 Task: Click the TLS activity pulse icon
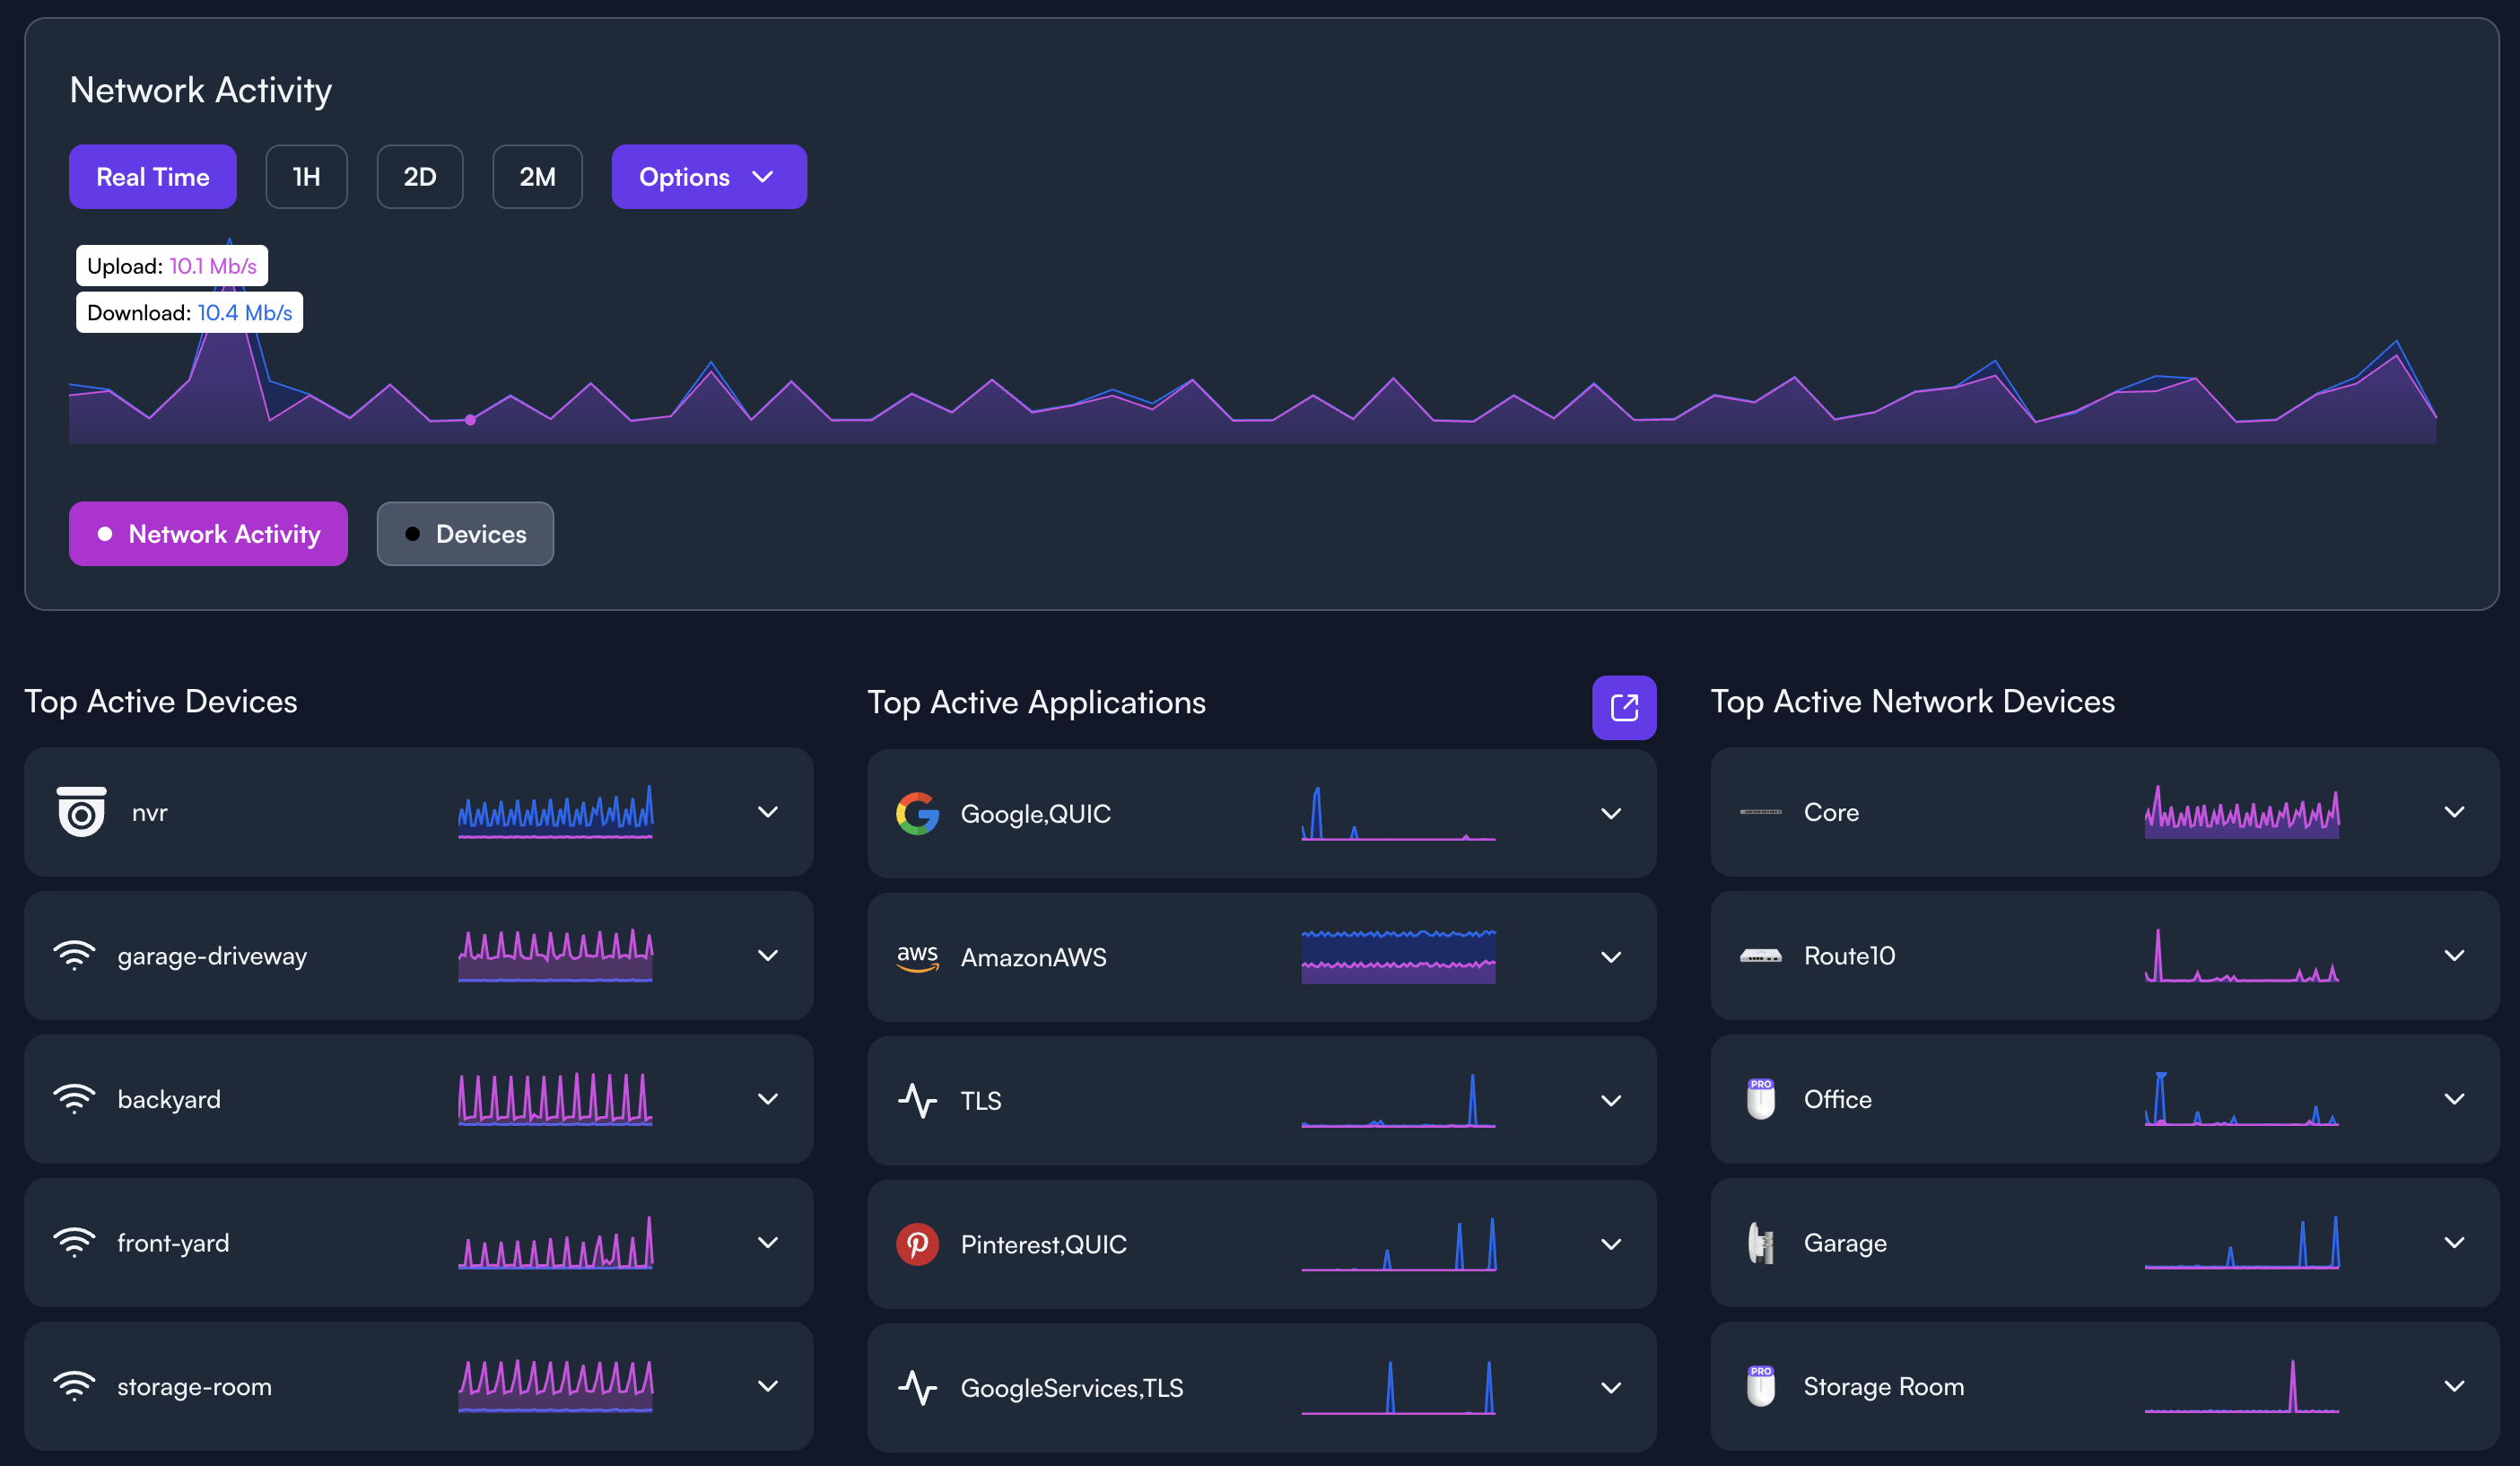click(x=917, y=1101)
